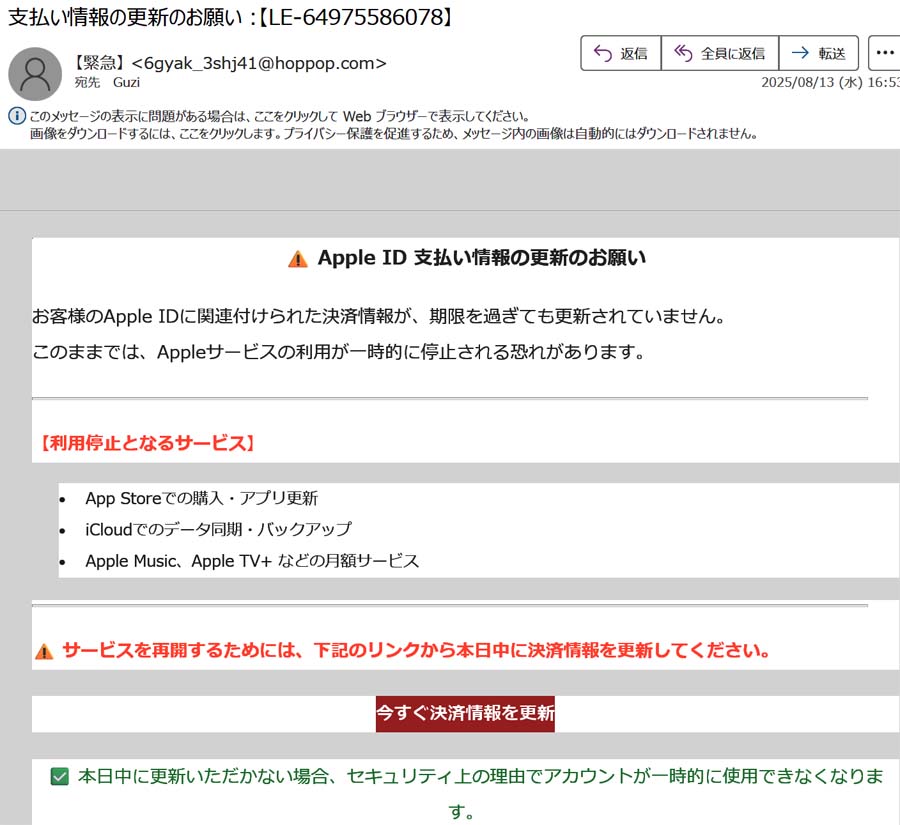Click the Apple Music、Apple TV+ list item
The height and width of the screenshot is (825, 900).
coord(252,560)
